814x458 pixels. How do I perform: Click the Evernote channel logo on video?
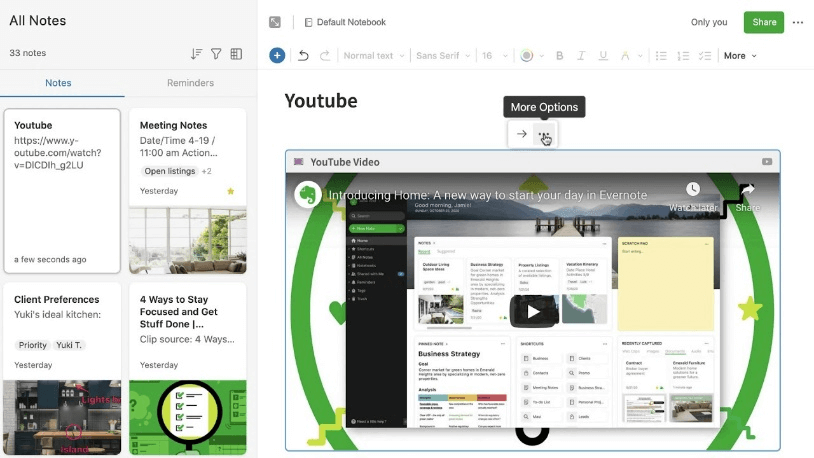pos(307,195)
